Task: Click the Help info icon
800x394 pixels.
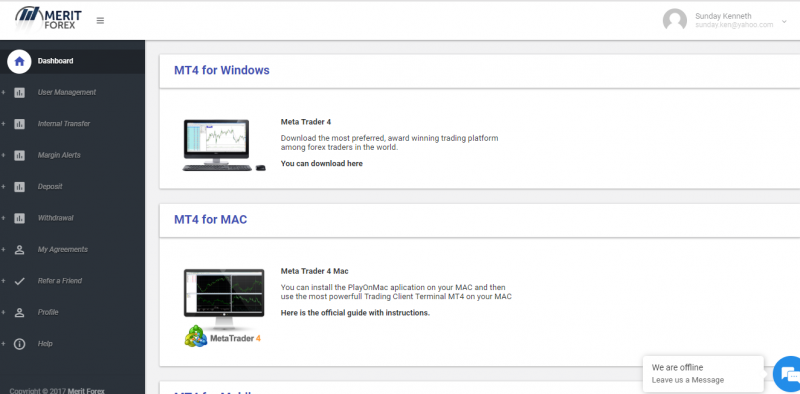Action: click(19, 344)
